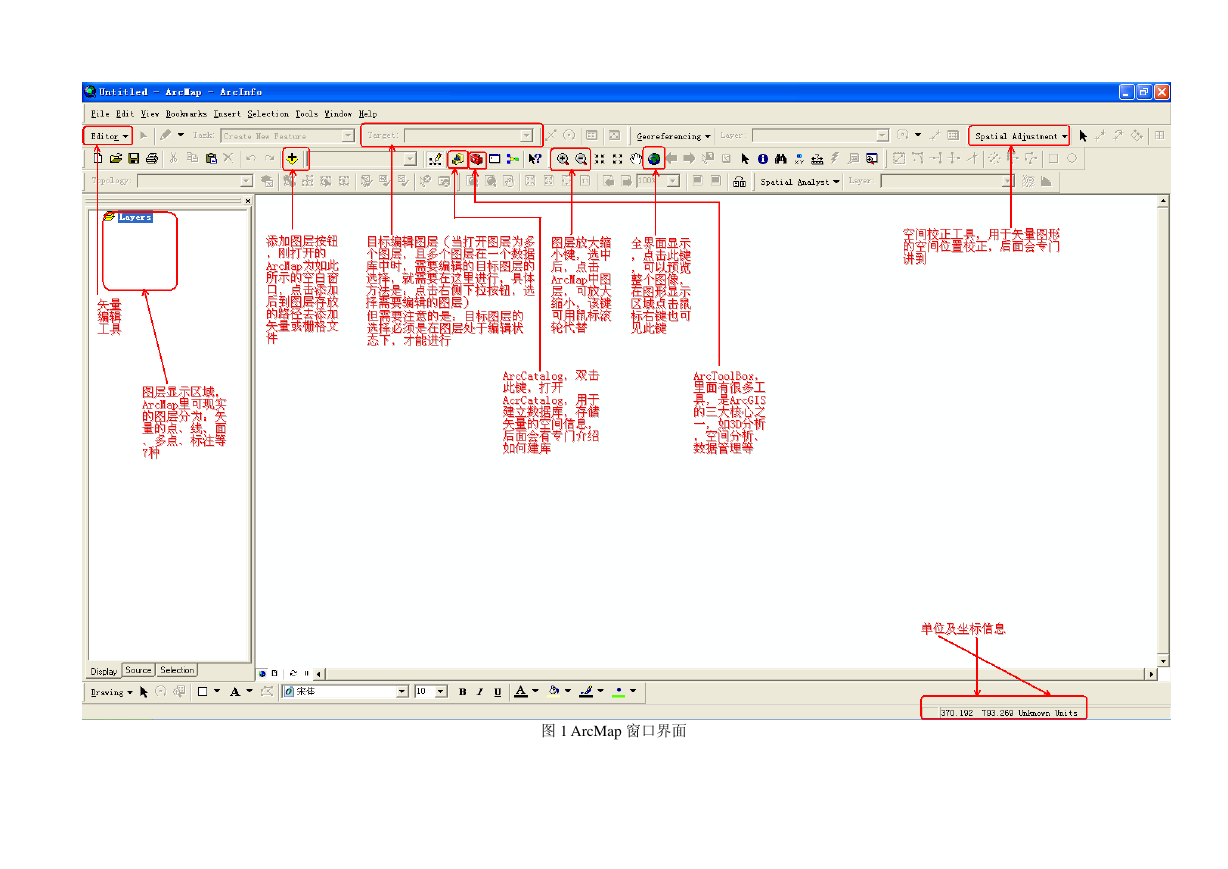Open the View menu

coord(150,114)
